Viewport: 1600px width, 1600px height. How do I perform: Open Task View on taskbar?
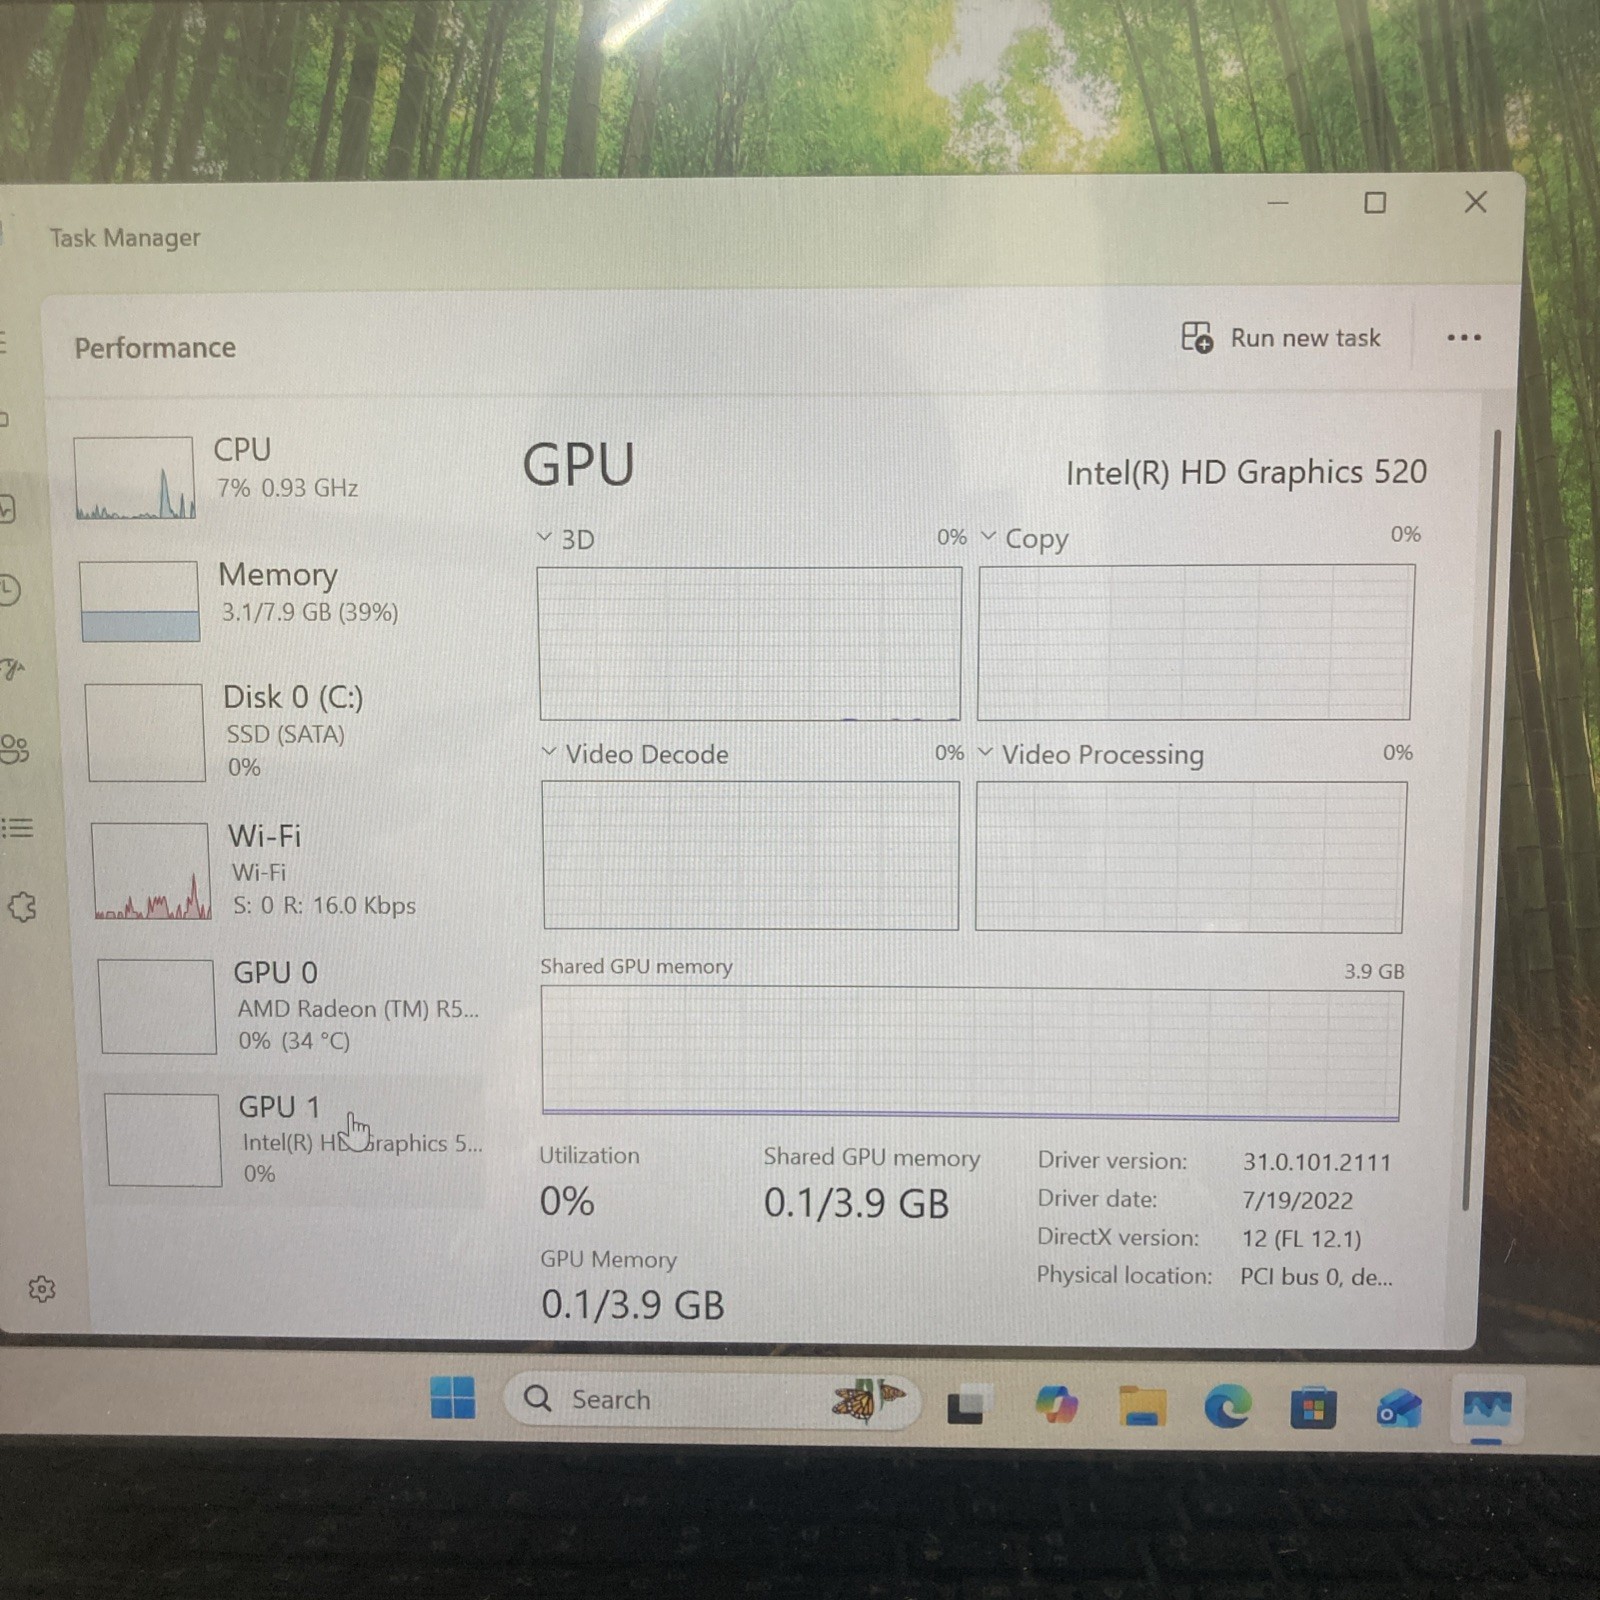point(967,1405)
